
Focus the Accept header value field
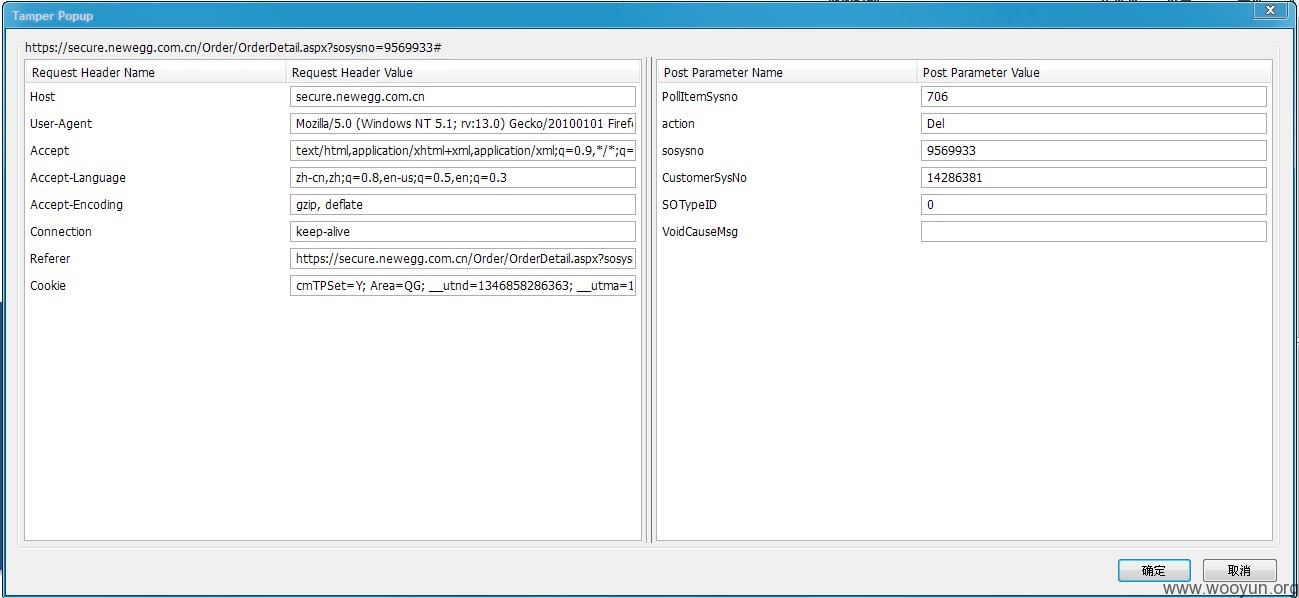click(x=463, y=151)
